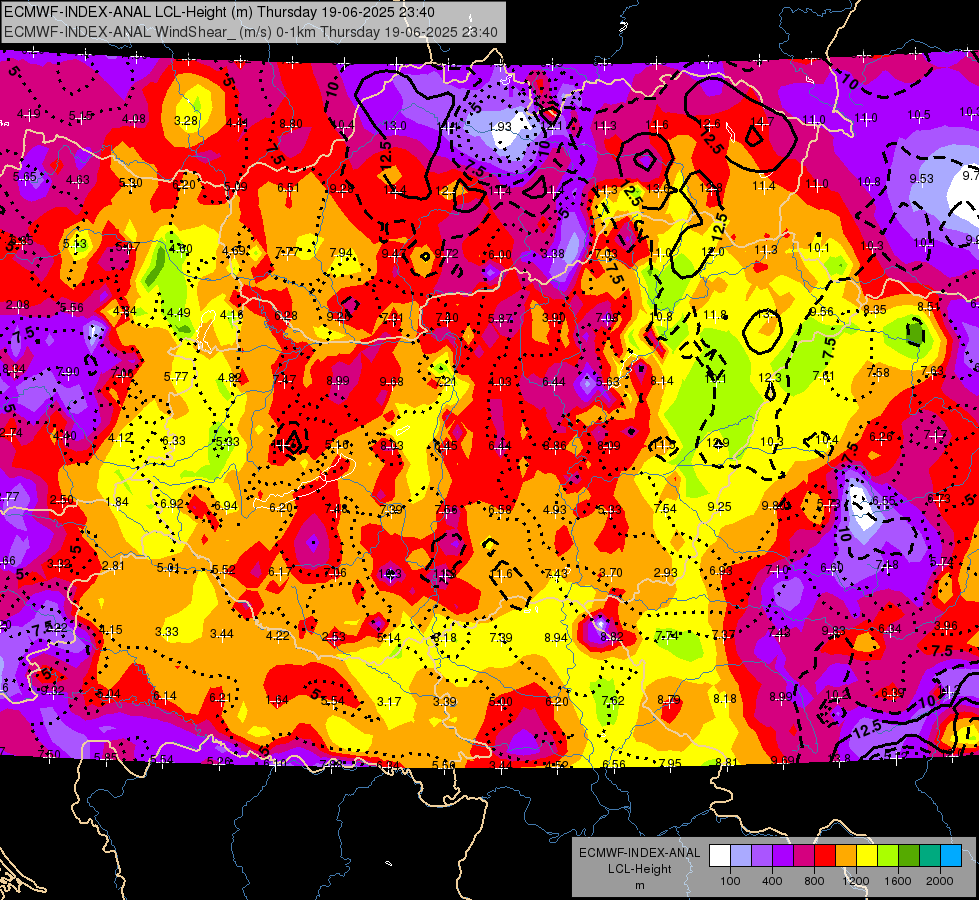The width and height of the screenshot is (979, 900).
Task: Click the wind shear value '7.54'
Action: [x=665, y=508]
